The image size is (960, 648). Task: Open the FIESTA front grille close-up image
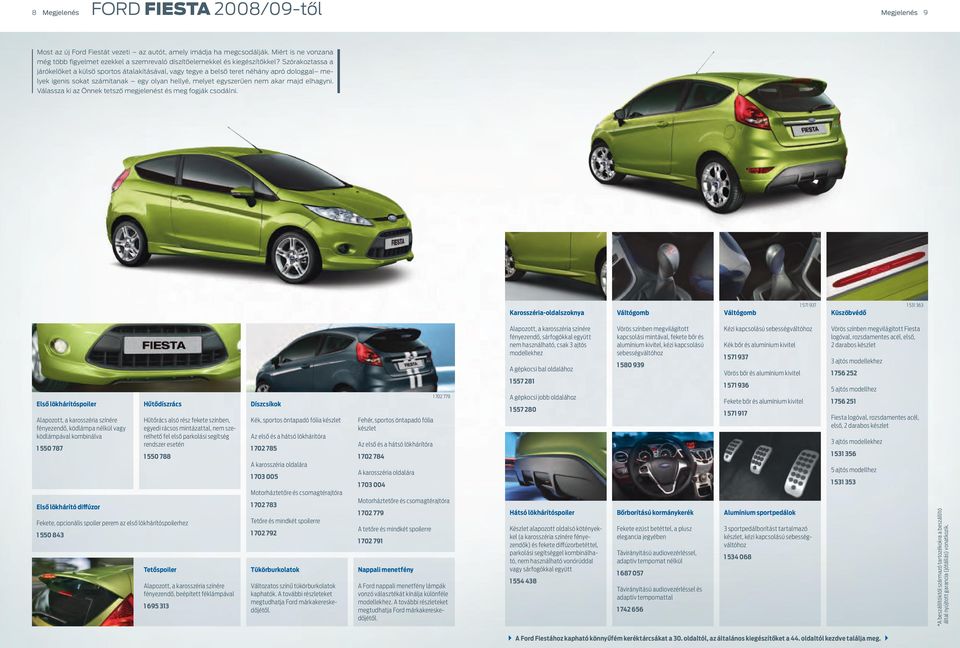coord(136,358)
